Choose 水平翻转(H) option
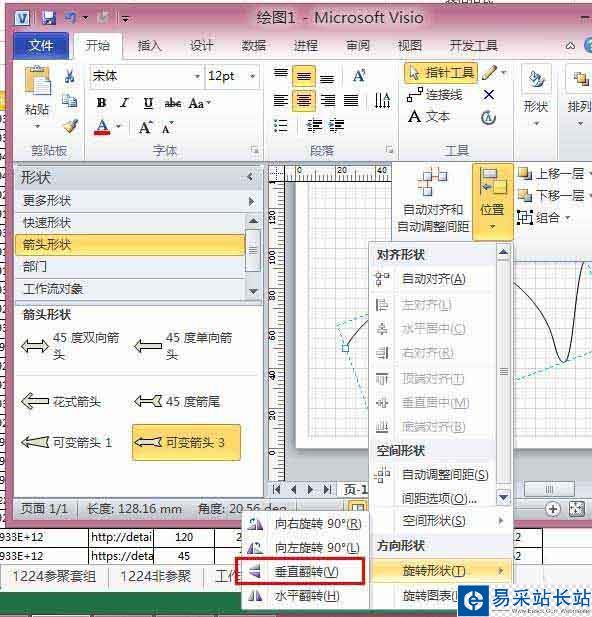592x617 pixels. coord(305,595)
